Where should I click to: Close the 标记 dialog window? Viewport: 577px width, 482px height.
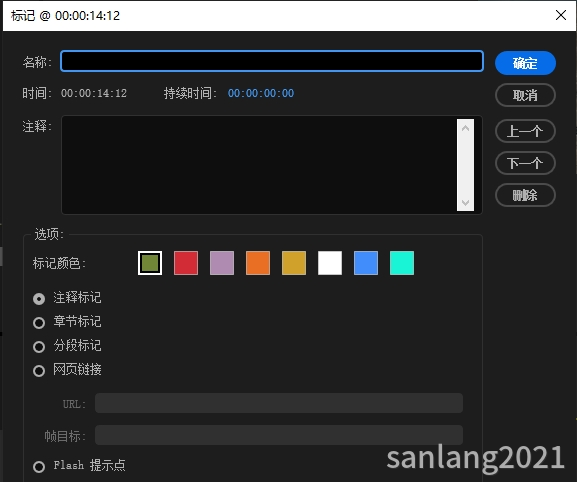click(561, 15)
